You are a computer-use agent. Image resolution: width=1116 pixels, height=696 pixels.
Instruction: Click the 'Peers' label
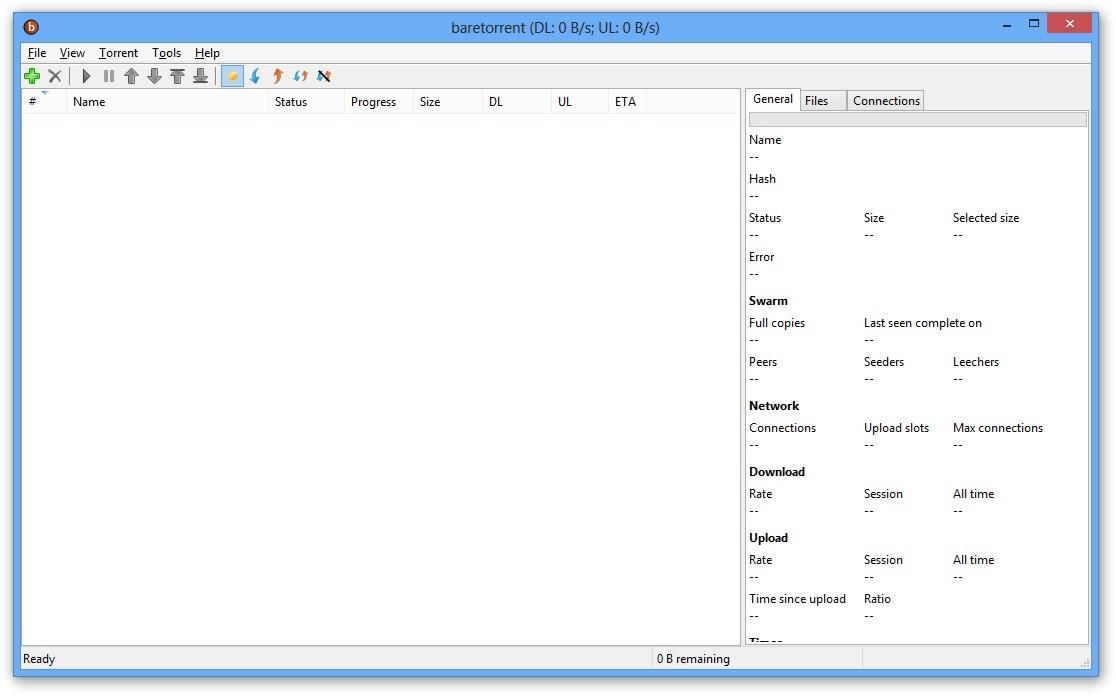click(763, 362)
